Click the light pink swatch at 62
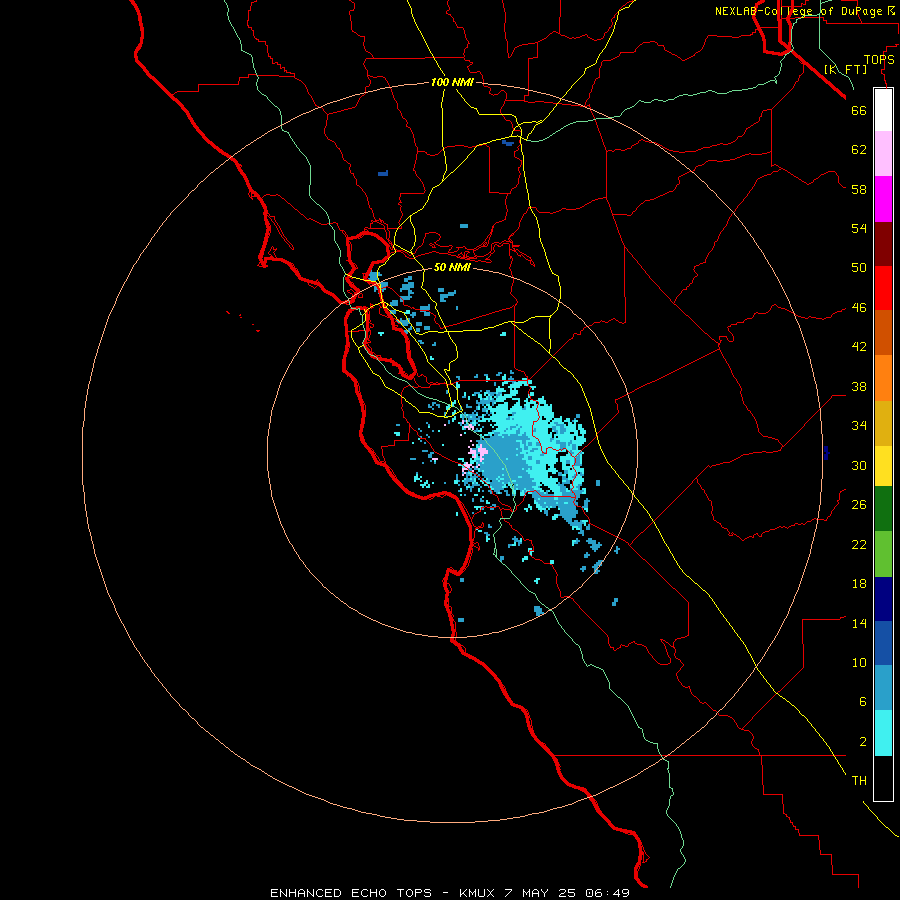The height and width of the screenshot is (900, 900). pyautogui.click(x=883, y=153)
